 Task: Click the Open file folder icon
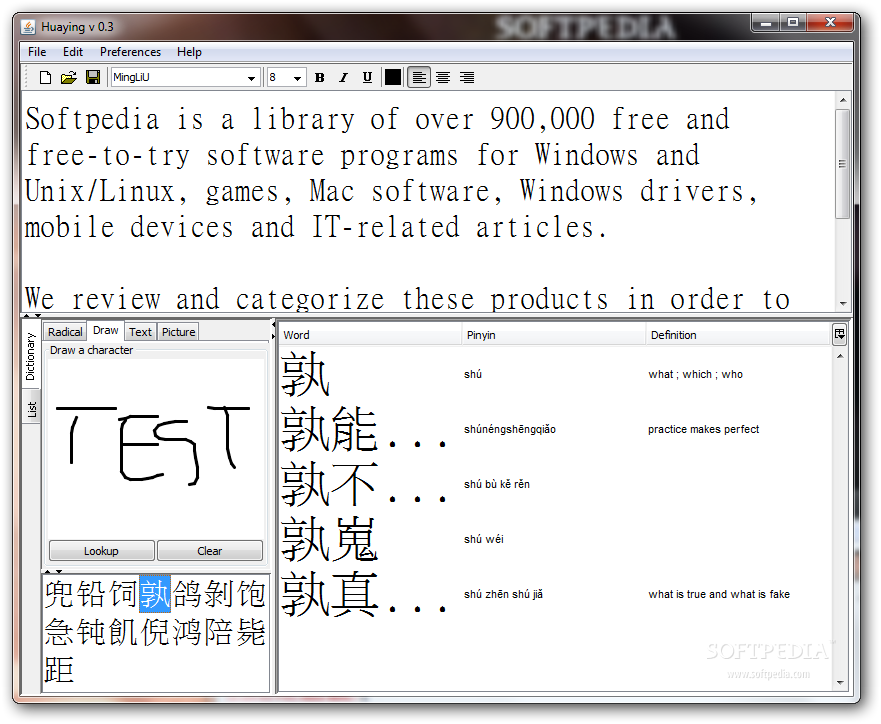coord(69,78)
